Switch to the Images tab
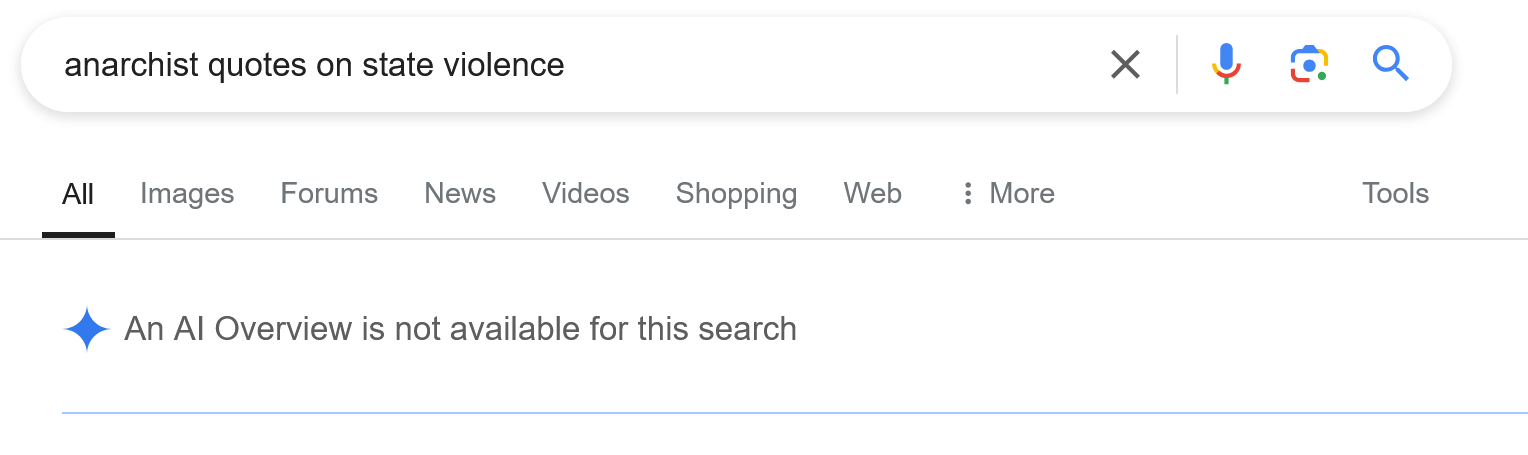This screenshot has height=455, width=1528. coord(187,193)
